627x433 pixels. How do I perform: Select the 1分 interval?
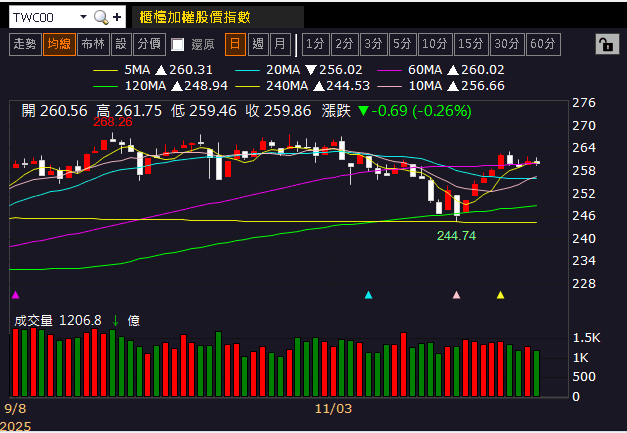[315, 44]
